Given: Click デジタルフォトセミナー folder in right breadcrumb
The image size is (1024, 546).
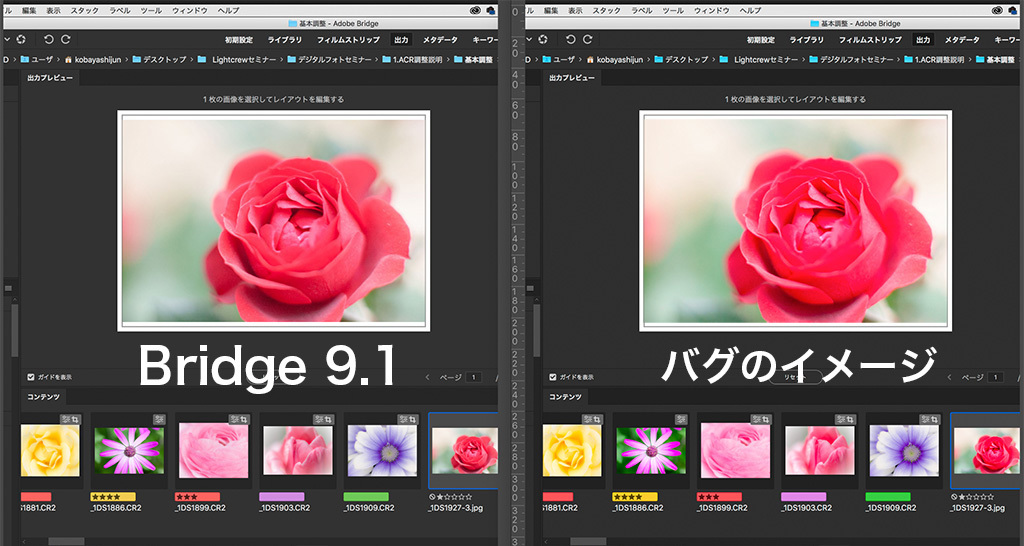Looking at the screenshot, I should tap(851, 59).
